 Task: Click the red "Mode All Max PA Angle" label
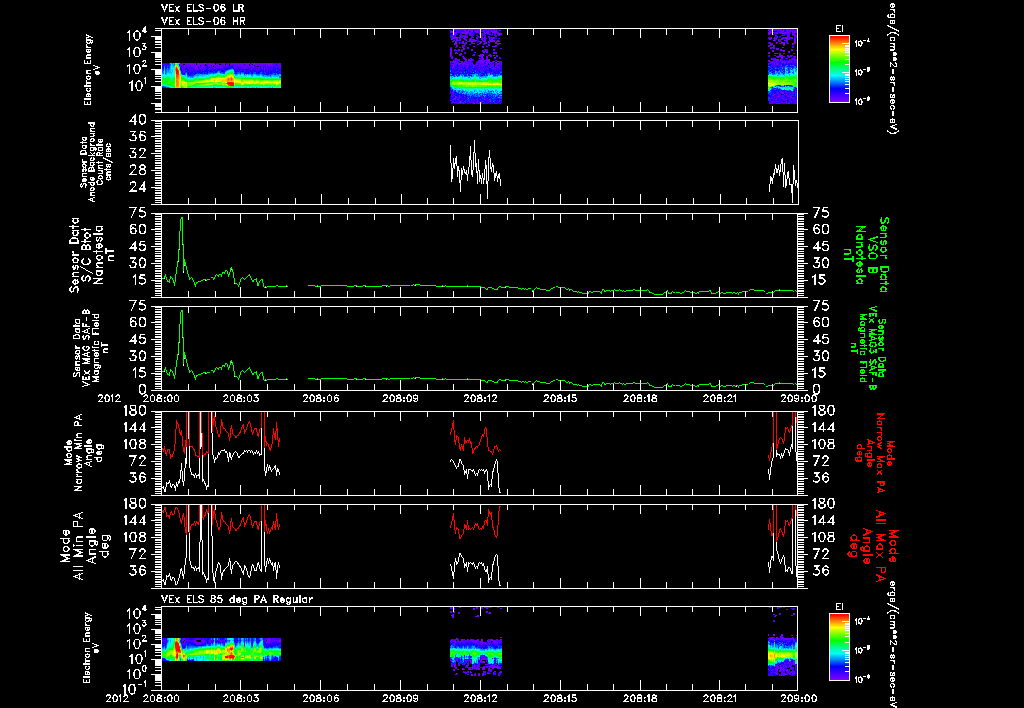coord(872,547)
